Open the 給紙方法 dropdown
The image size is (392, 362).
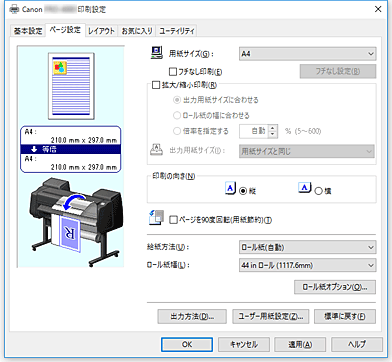[x=307, y=247]
